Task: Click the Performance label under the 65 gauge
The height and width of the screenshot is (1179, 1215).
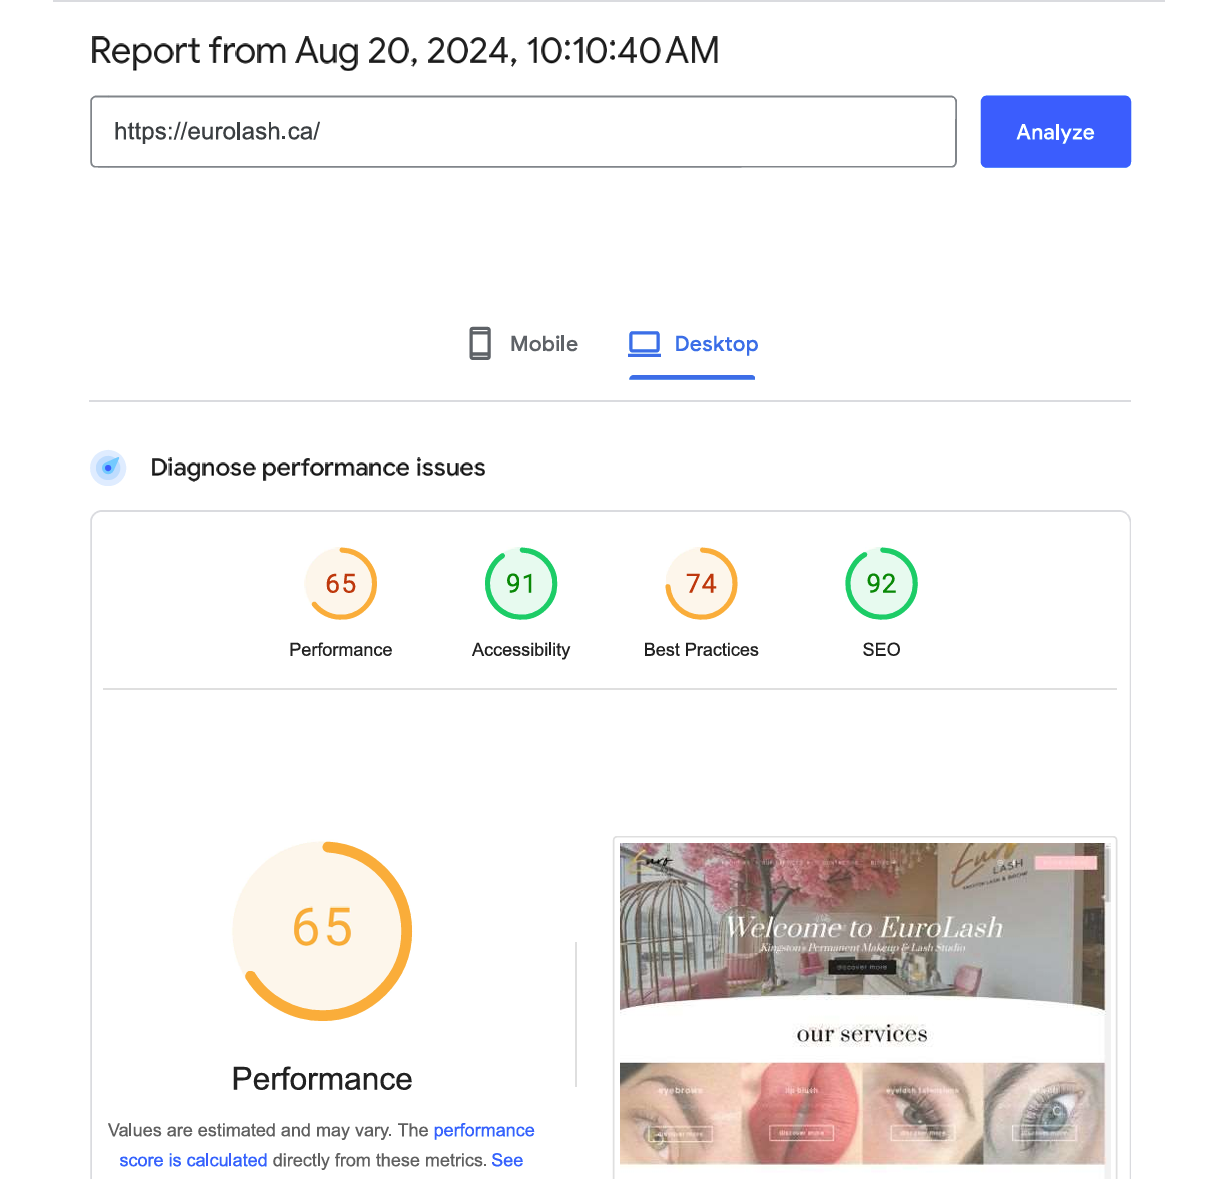Action: [x=341, y=650]
